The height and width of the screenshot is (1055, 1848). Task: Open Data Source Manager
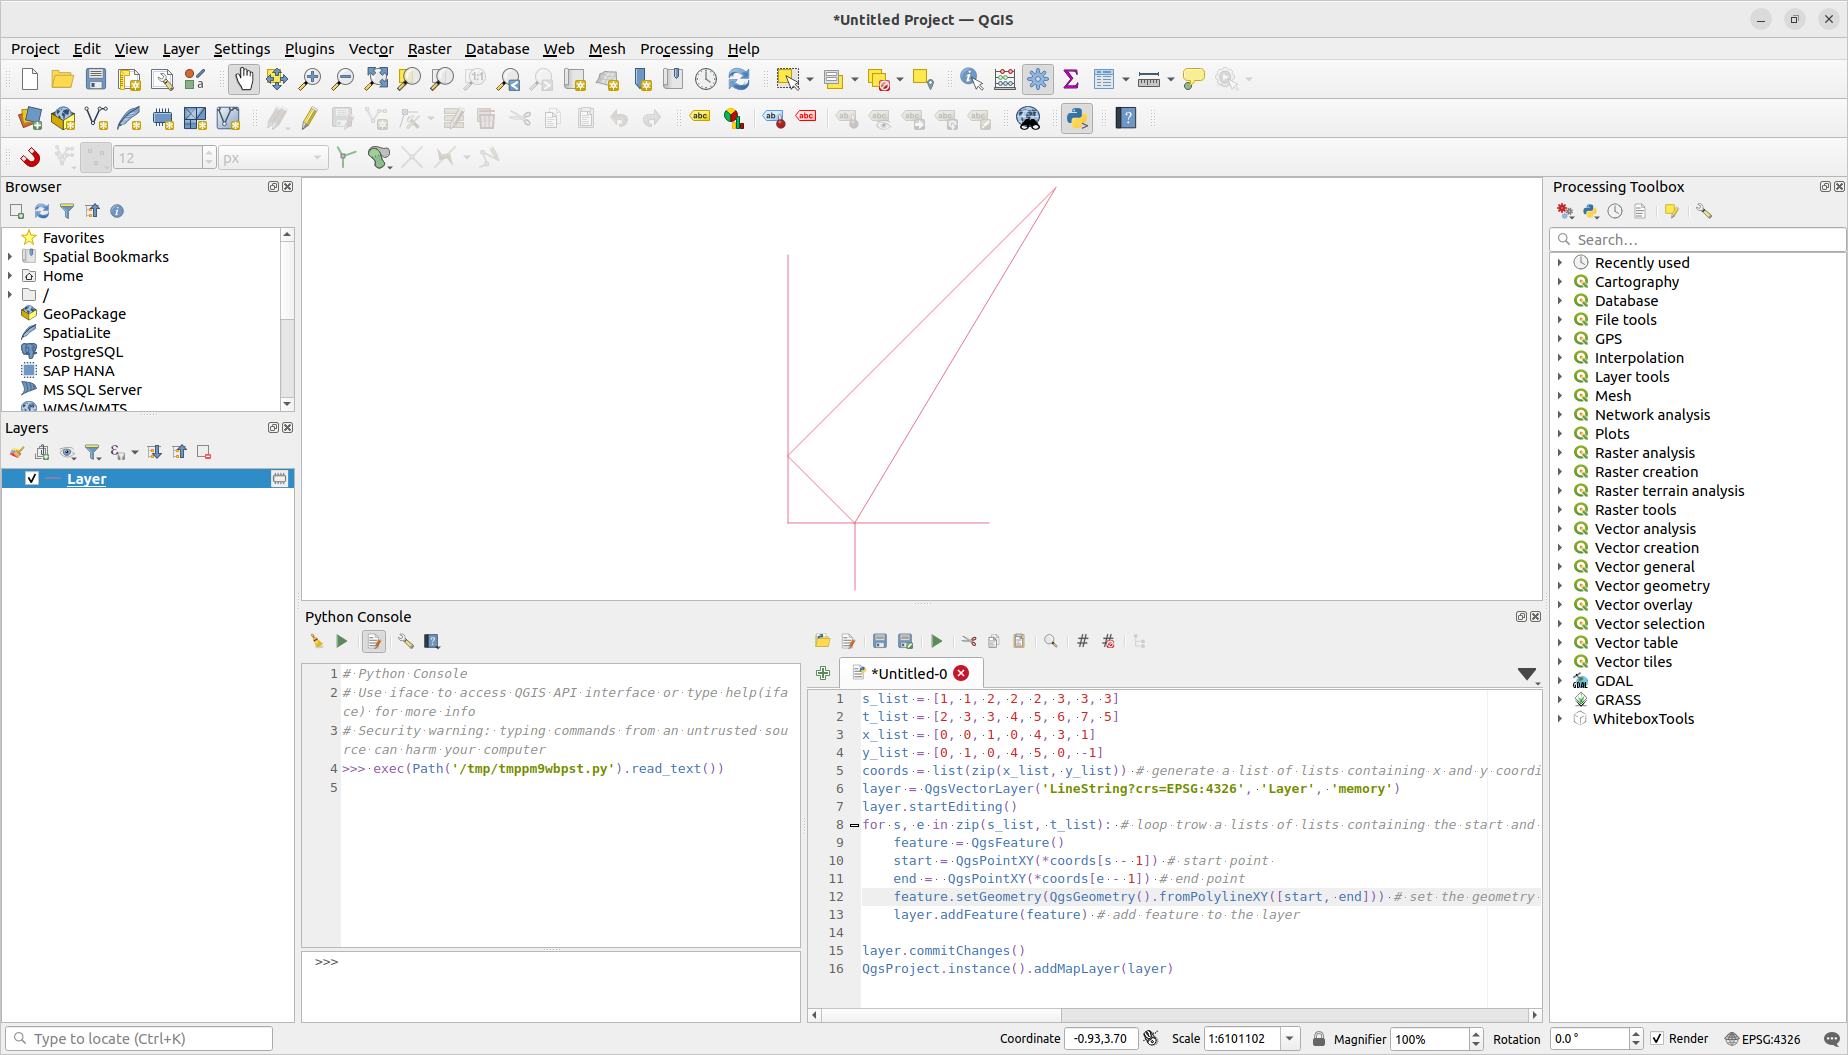click(30, 118)
